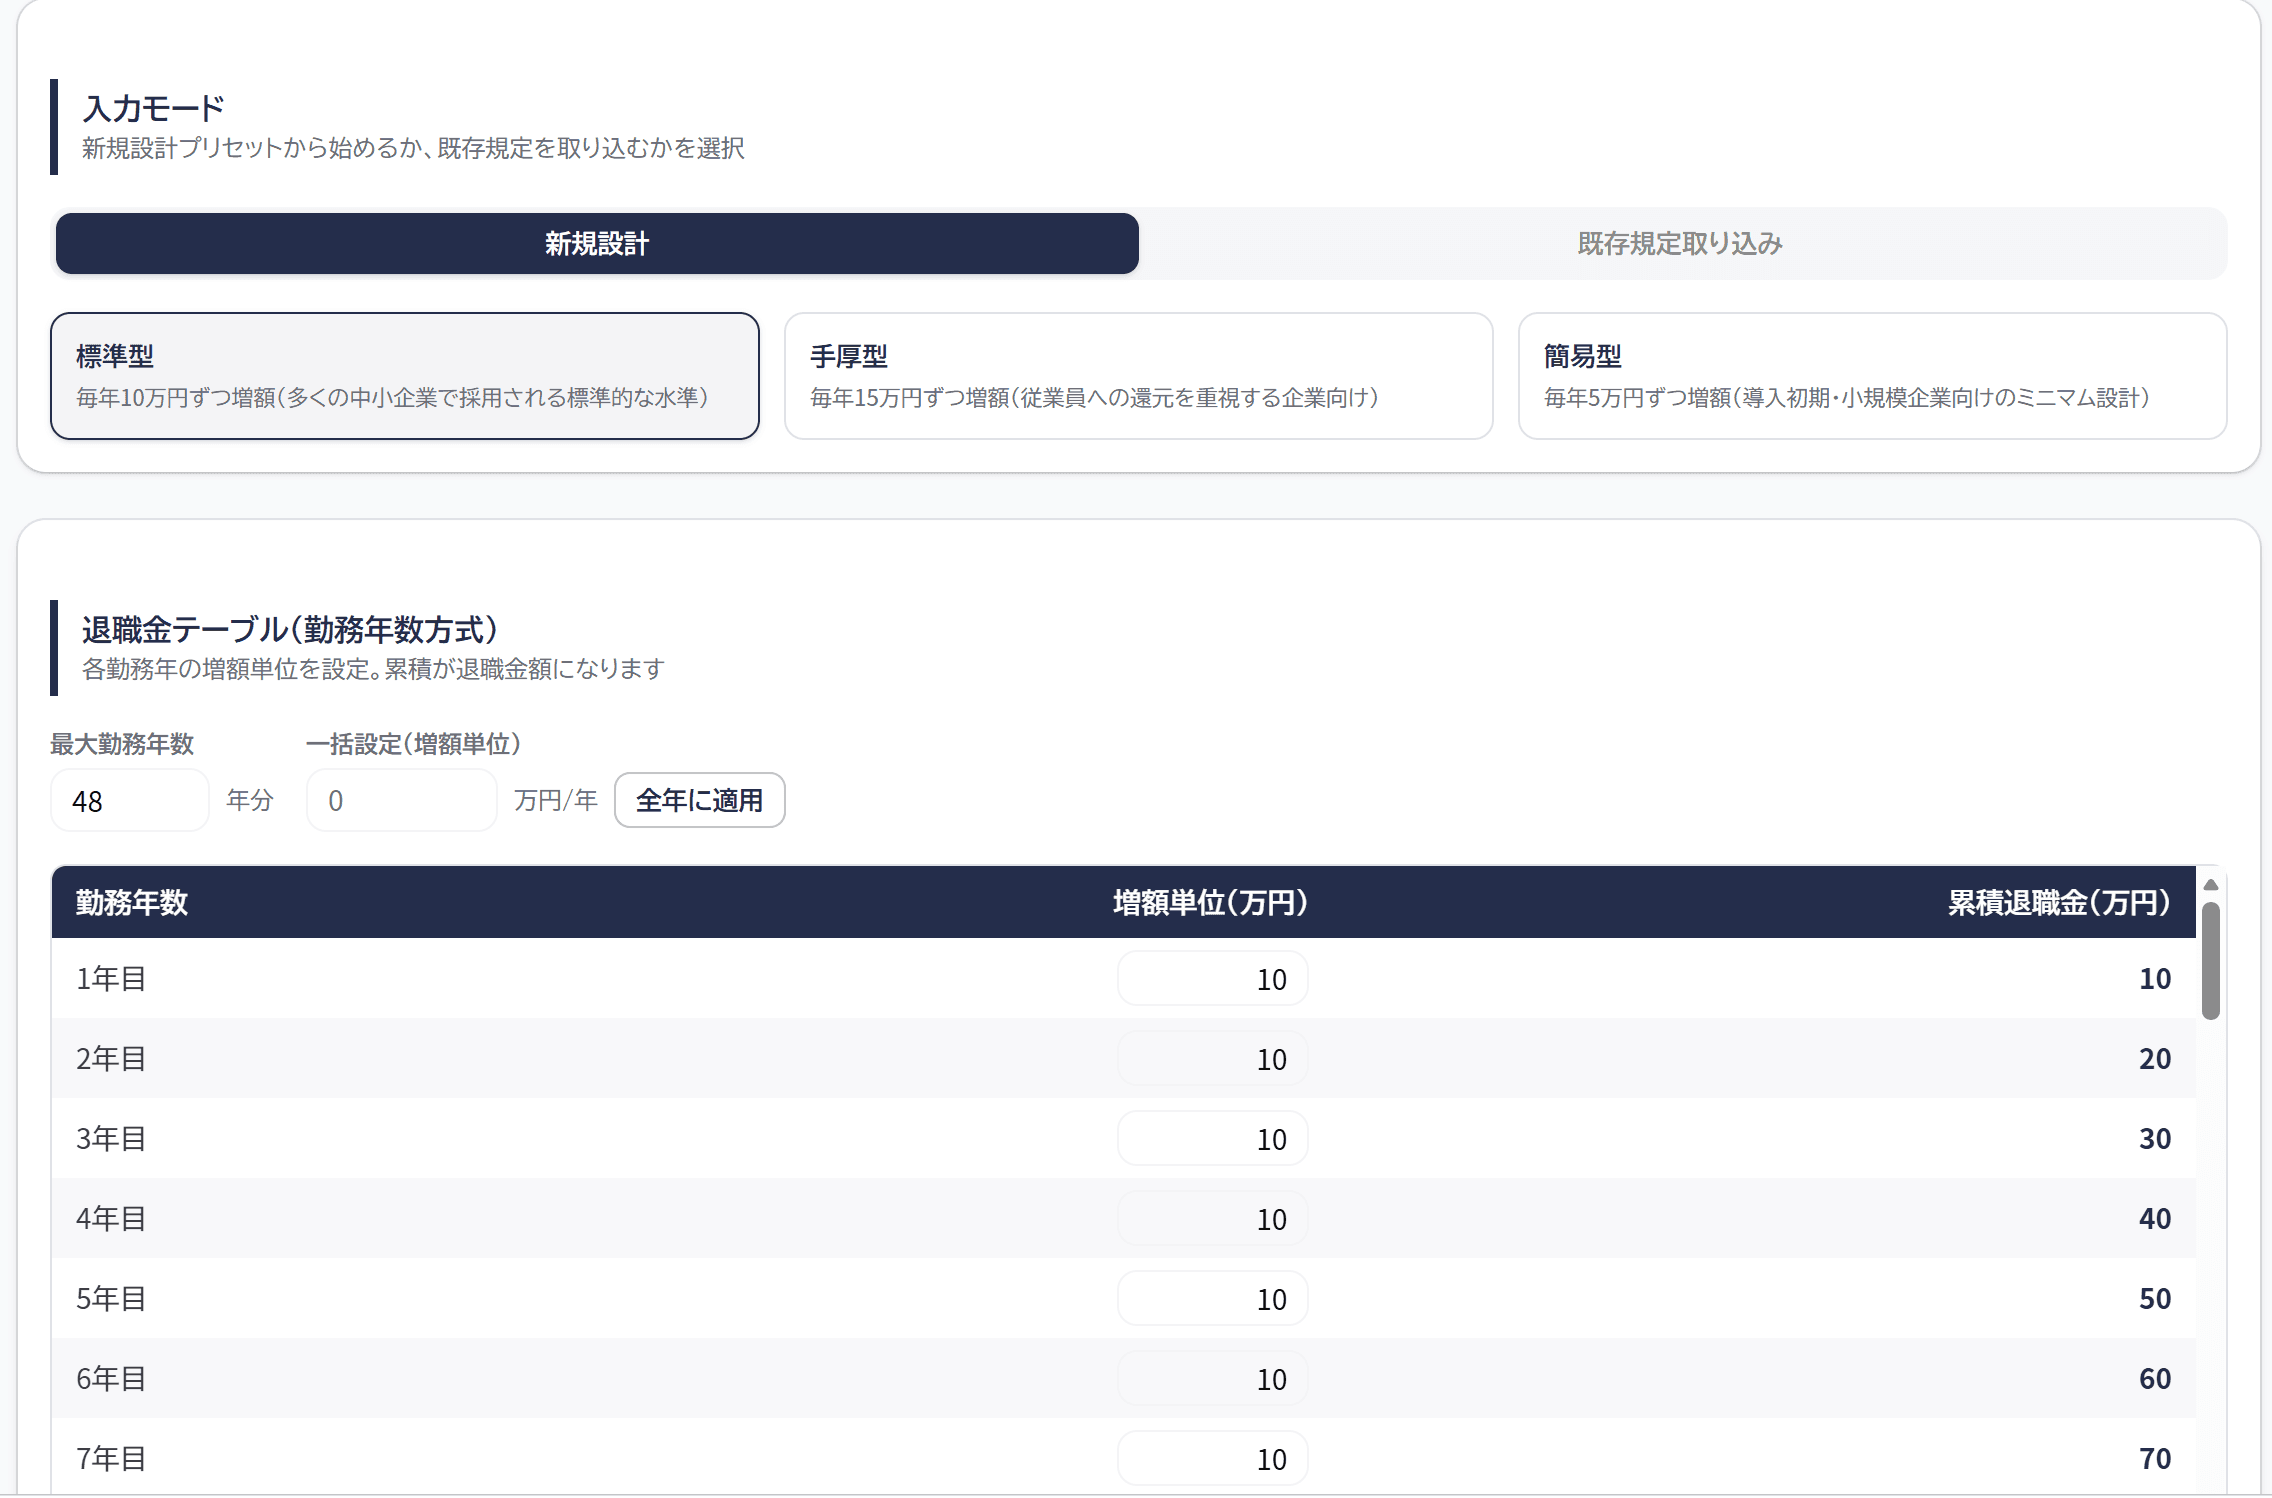Click cumulative value 20 in 2年目 row
Image resolution: width=2272 pixels, height=1498 pixels.
pos(2155,1058)
